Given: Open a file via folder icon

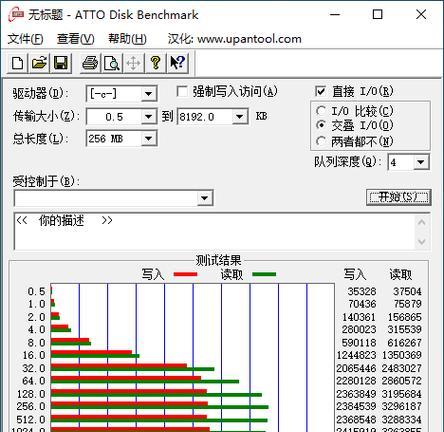Looking at the screenshot, I should click(39, 63).
